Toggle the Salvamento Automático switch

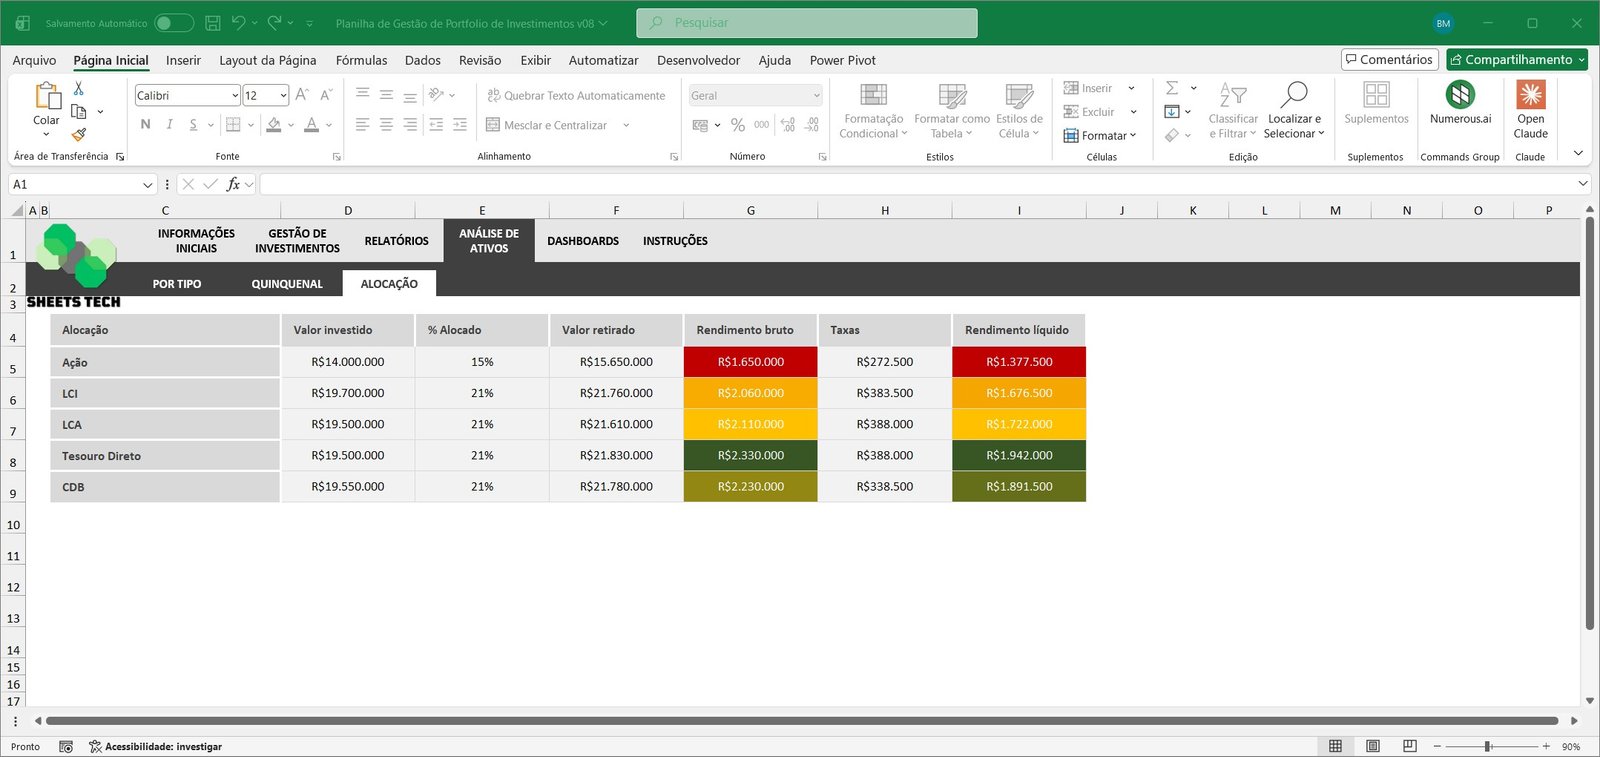[173, 23]
